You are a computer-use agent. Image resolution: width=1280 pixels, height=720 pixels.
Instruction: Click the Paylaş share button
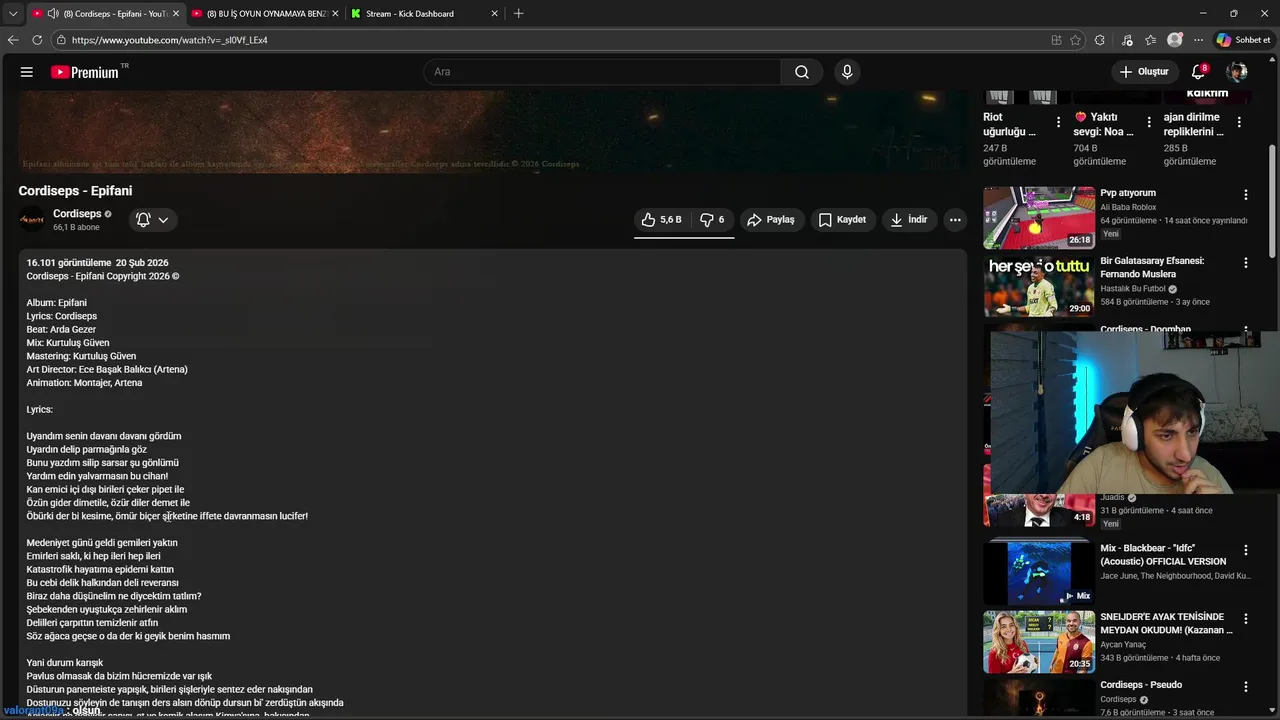(x=771, y=220)
